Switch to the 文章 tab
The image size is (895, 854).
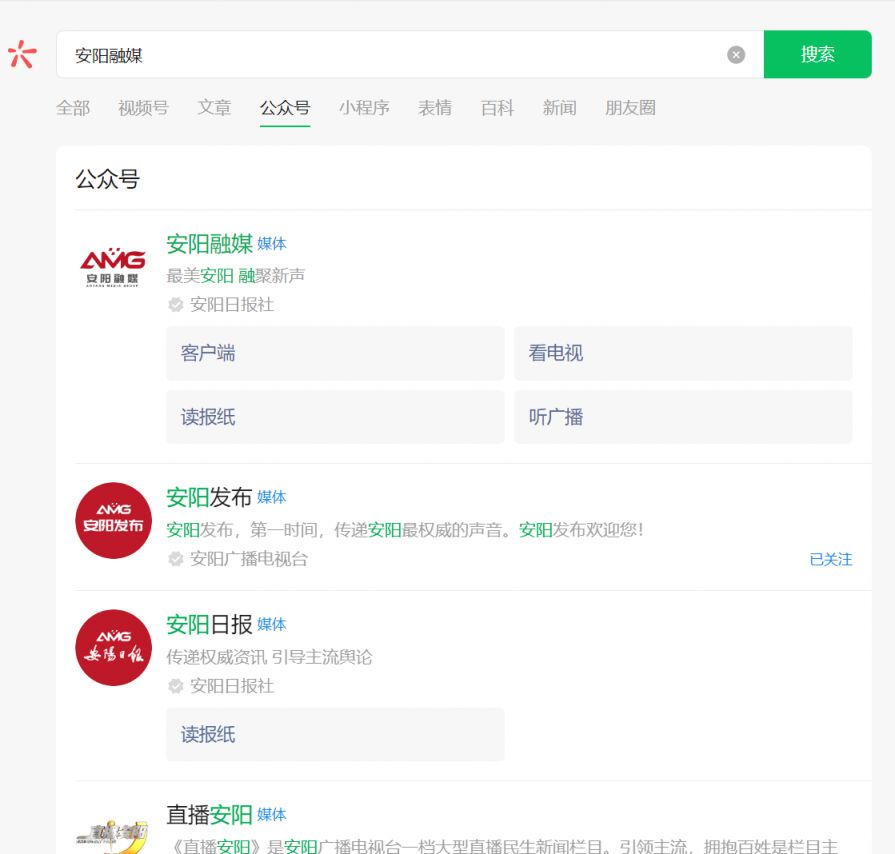[x=214, y=108]
